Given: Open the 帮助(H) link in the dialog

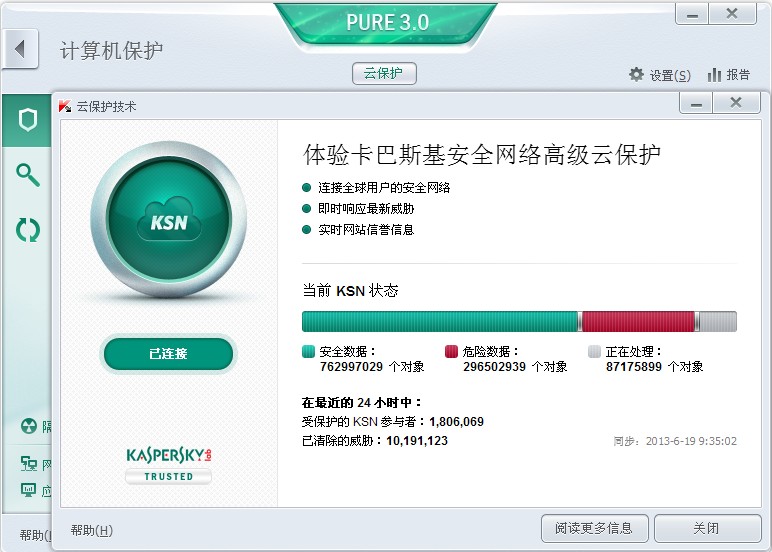Looking at the screenshot, I should click(x=92, y=530).
